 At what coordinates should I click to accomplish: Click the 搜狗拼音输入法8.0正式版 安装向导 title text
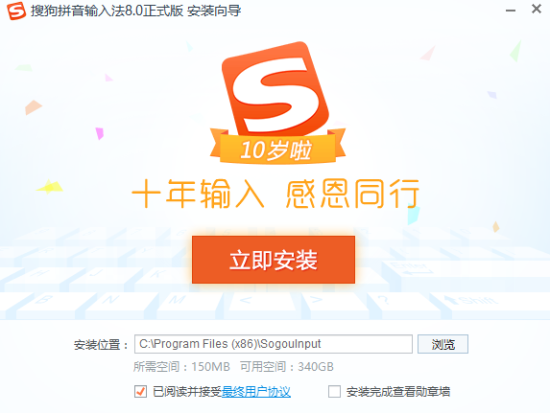tap(136, 11)
